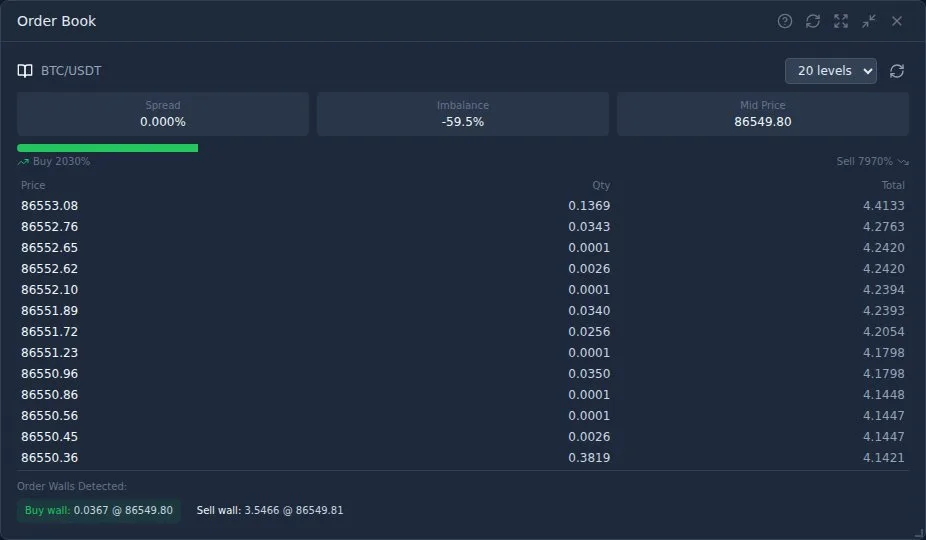
Task: Click the green buy/sell ratio bar
Action: (x=107, y=148)
